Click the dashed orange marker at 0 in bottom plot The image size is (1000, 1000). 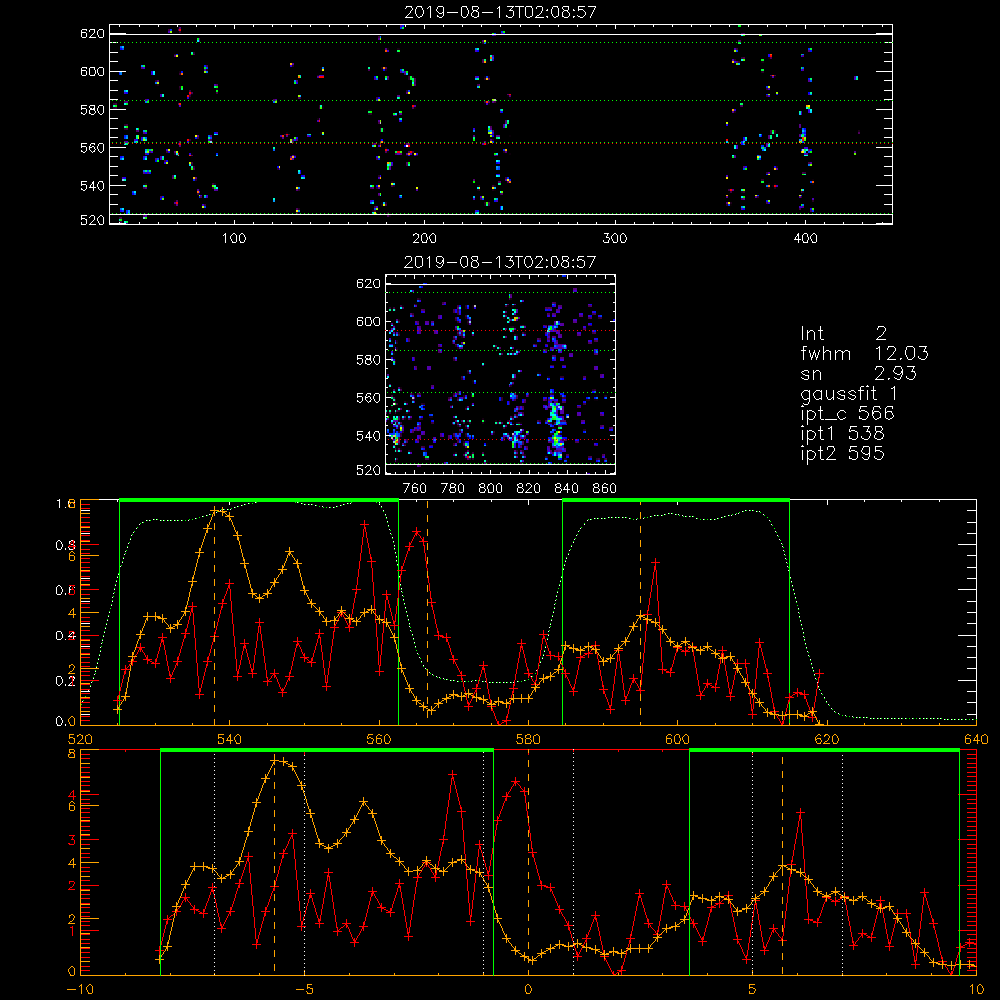(x=528, y=861)
